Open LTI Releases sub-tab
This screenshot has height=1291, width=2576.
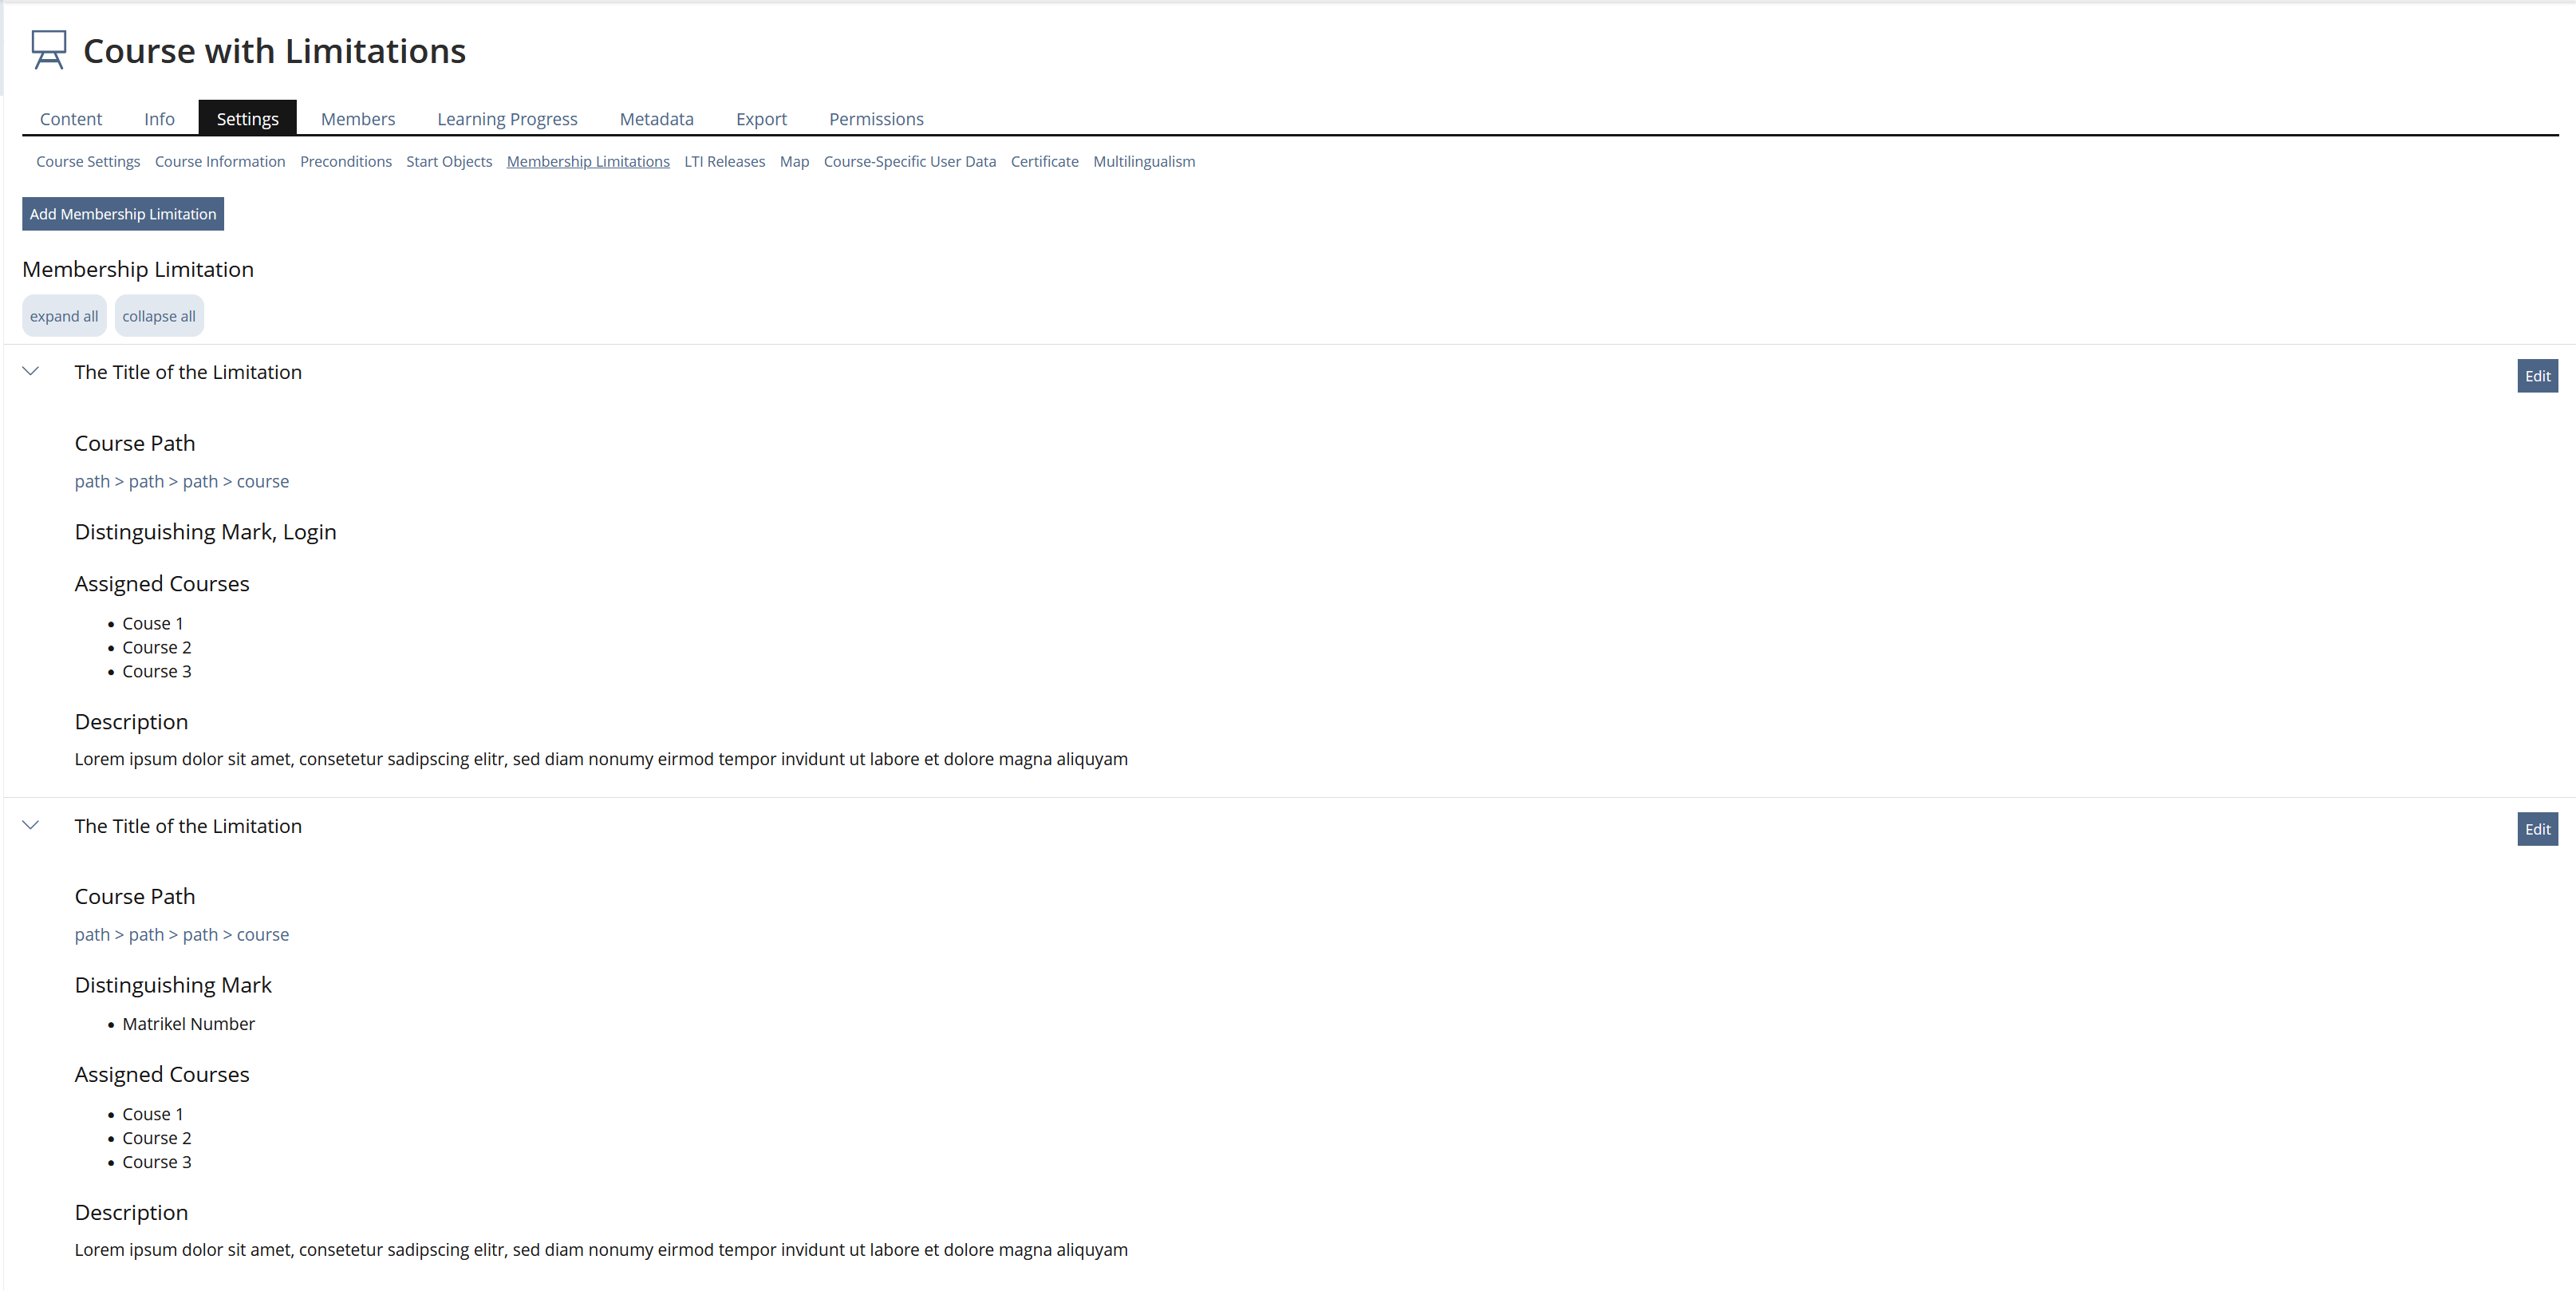pyautogui.click(x=724, y=161)
